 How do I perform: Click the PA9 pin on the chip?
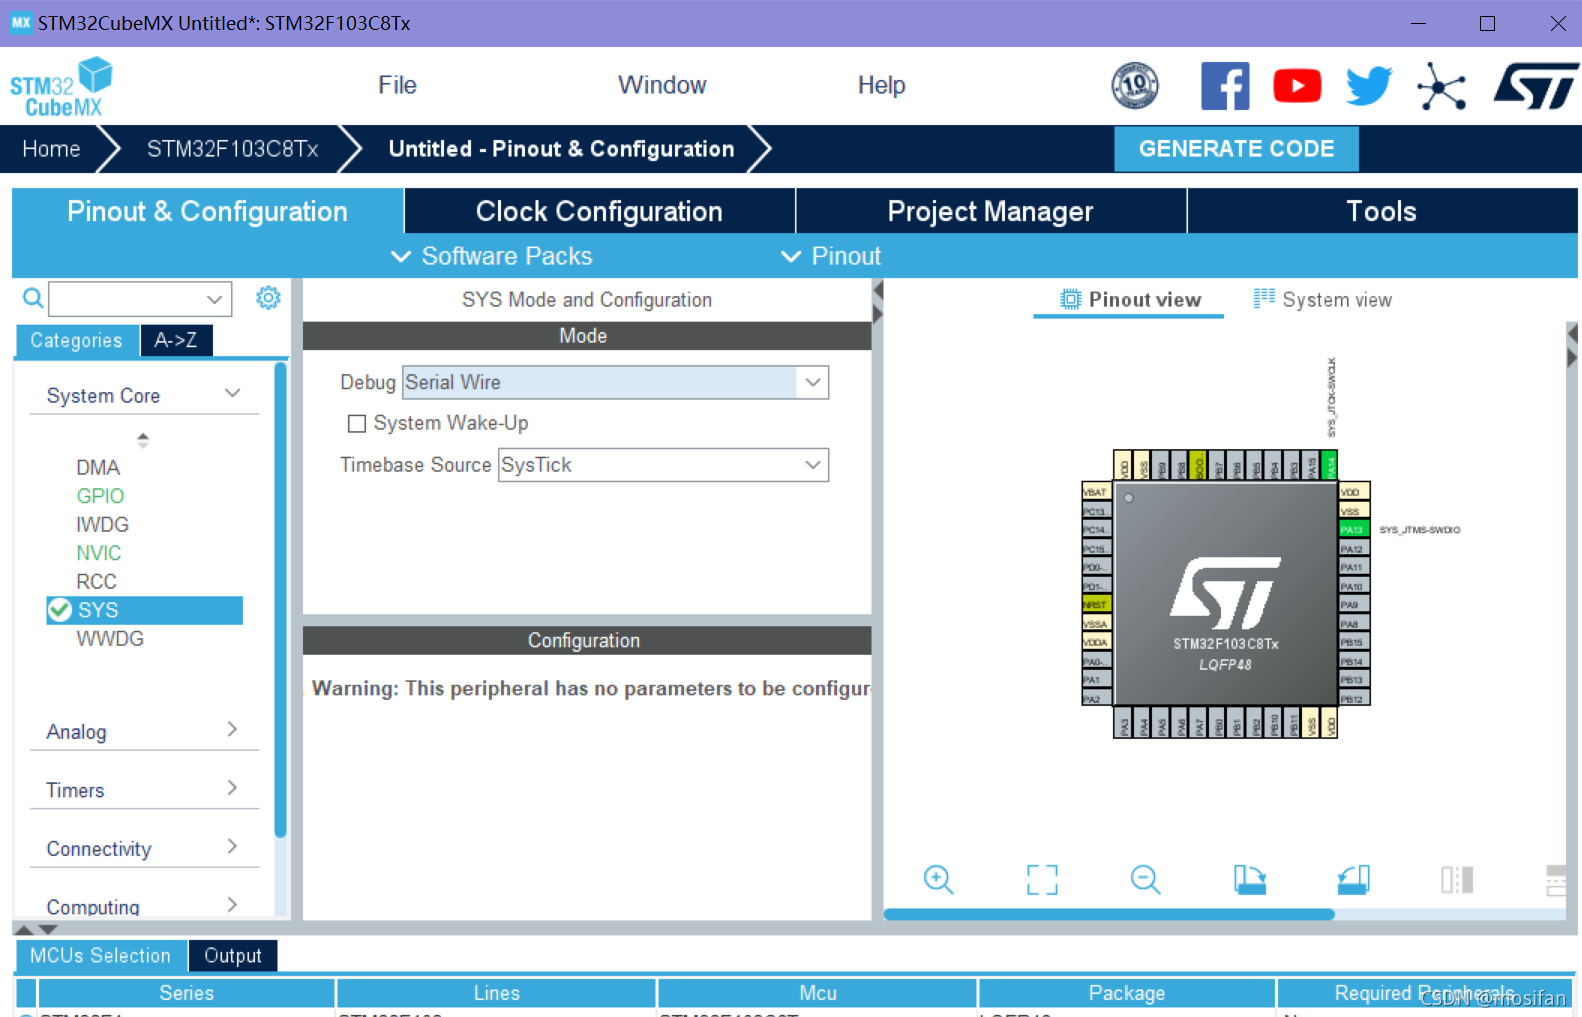[x=1353, y=604]
